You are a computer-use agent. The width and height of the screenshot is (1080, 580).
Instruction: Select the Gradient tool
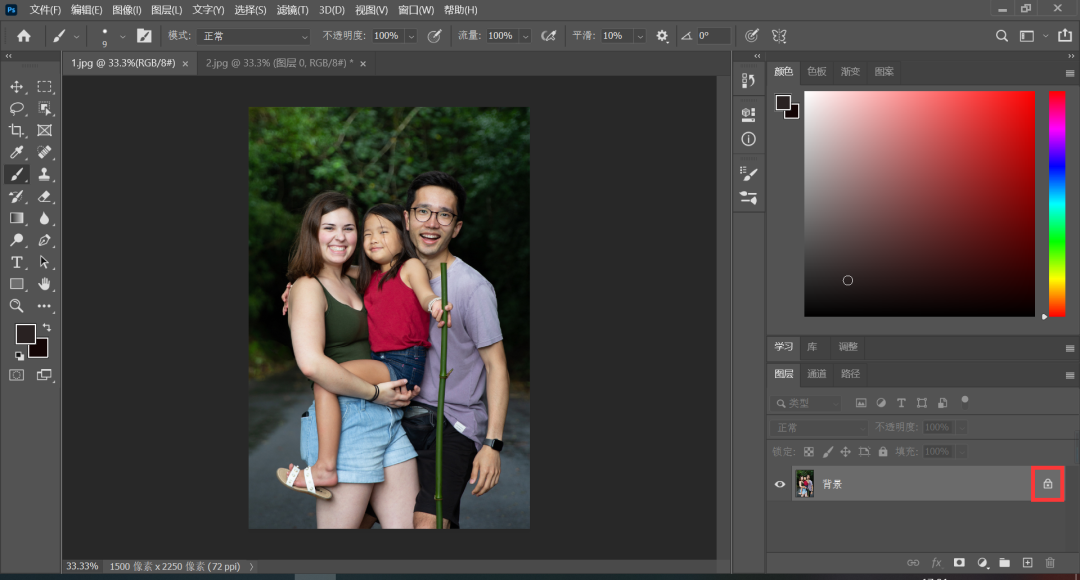(x=17, y=218)
